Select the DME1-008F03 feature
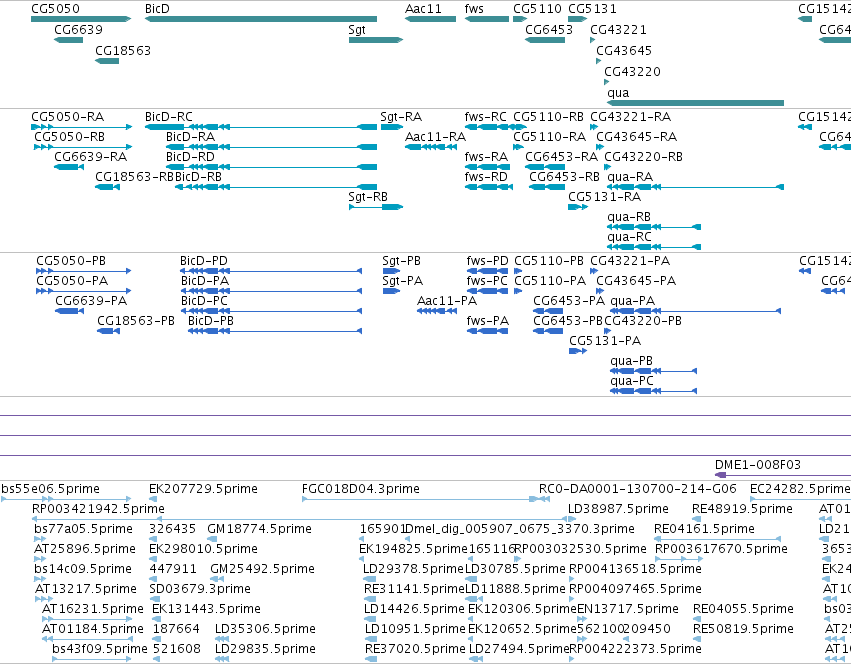This screenshot has height=664, width=851. point(783,476)
